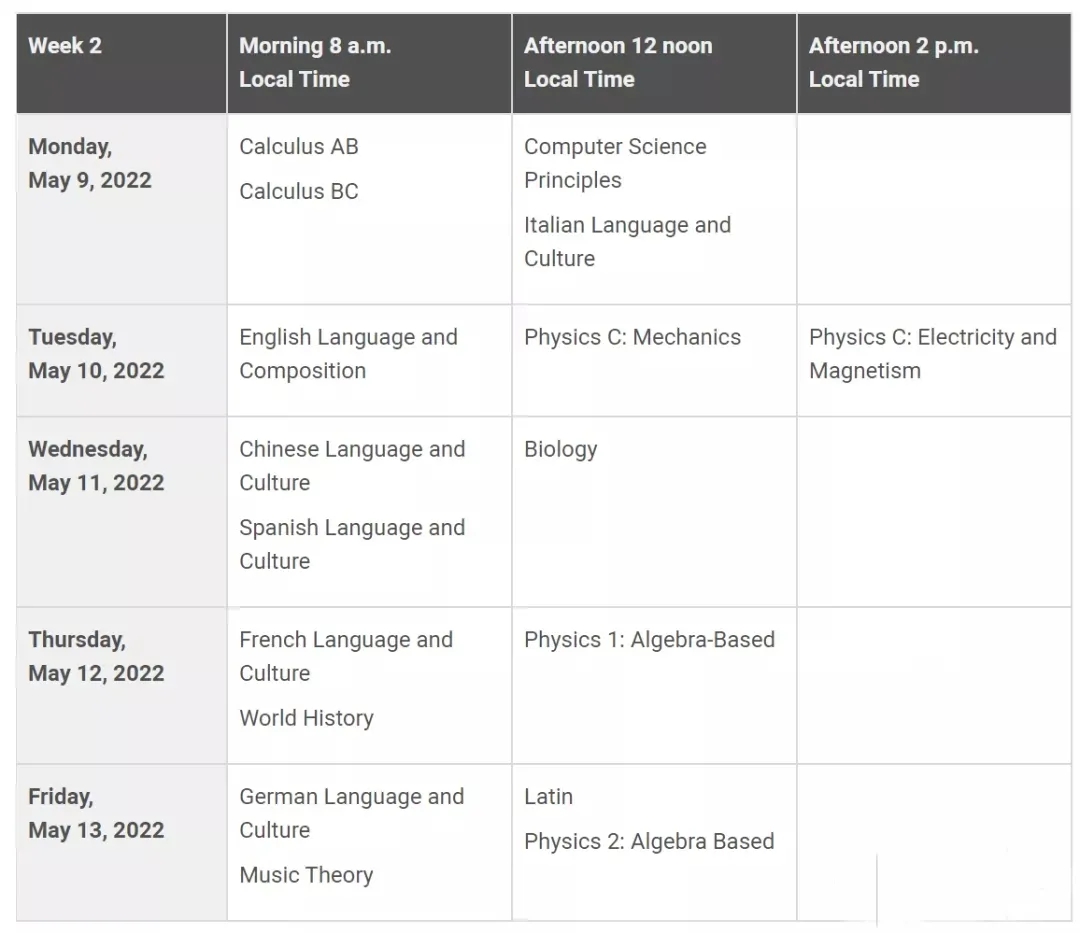The image size is (1080, 933).
Task: Select Physics 2: Algebra Based entry
Action: click(650, 841)
